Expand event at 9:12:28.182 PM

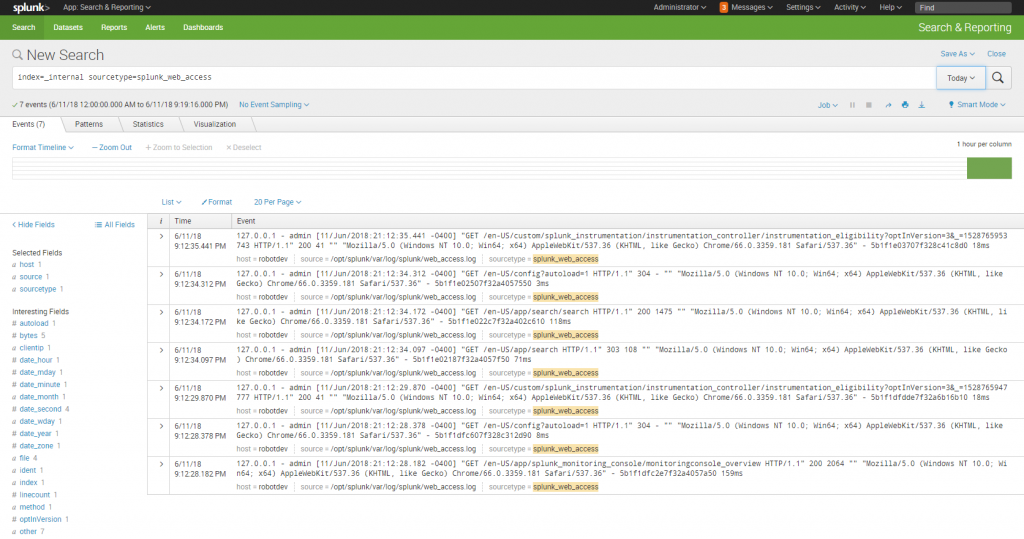point(161,464)
